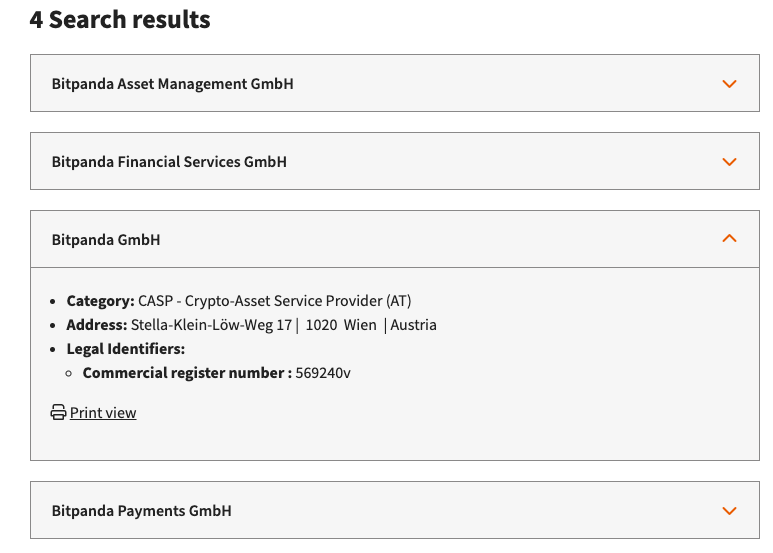This screenshot has height=553, width=773.
Task: Collapse the Bitpanda GmbH panel chevron
Action: (729, 239)
